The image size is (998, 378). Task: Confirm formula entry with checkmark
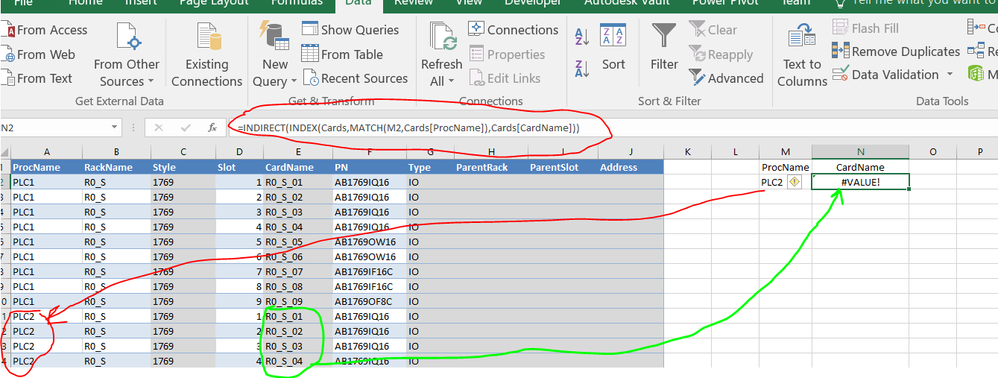(186, 128)
